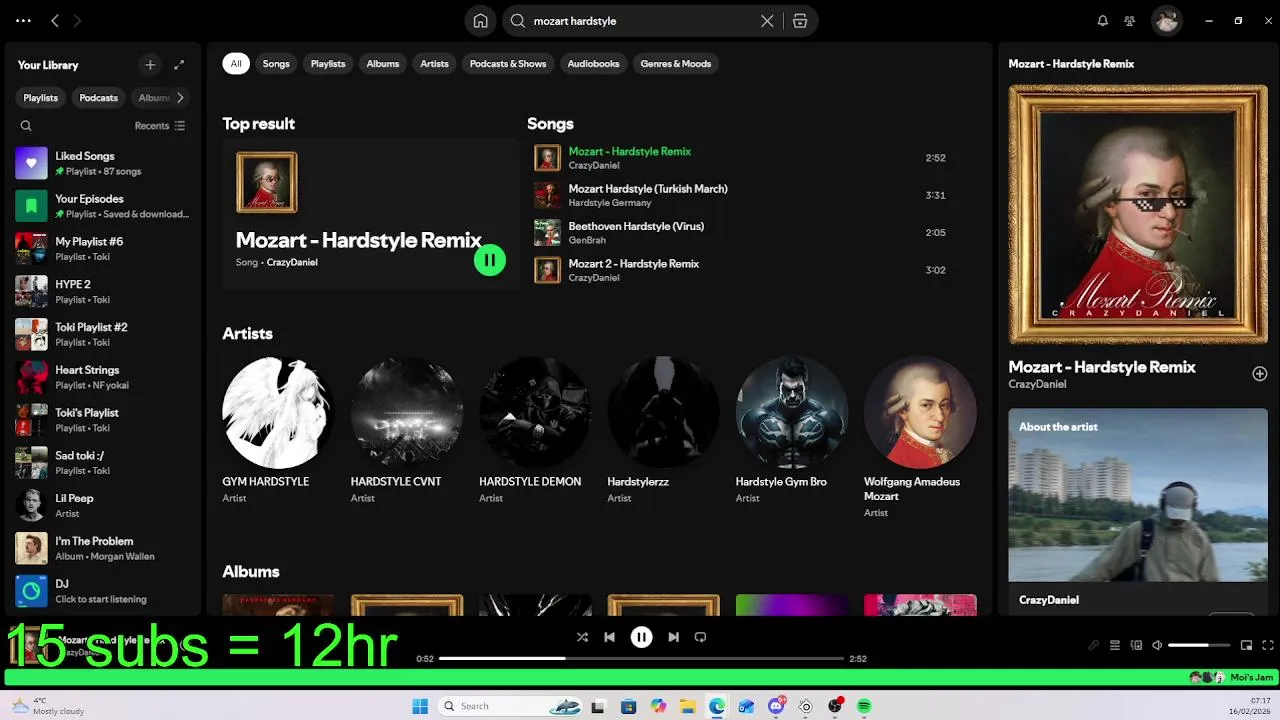Show more library filters with chevron
Viewport: 1280px width, 720px height.
point(180,98)
